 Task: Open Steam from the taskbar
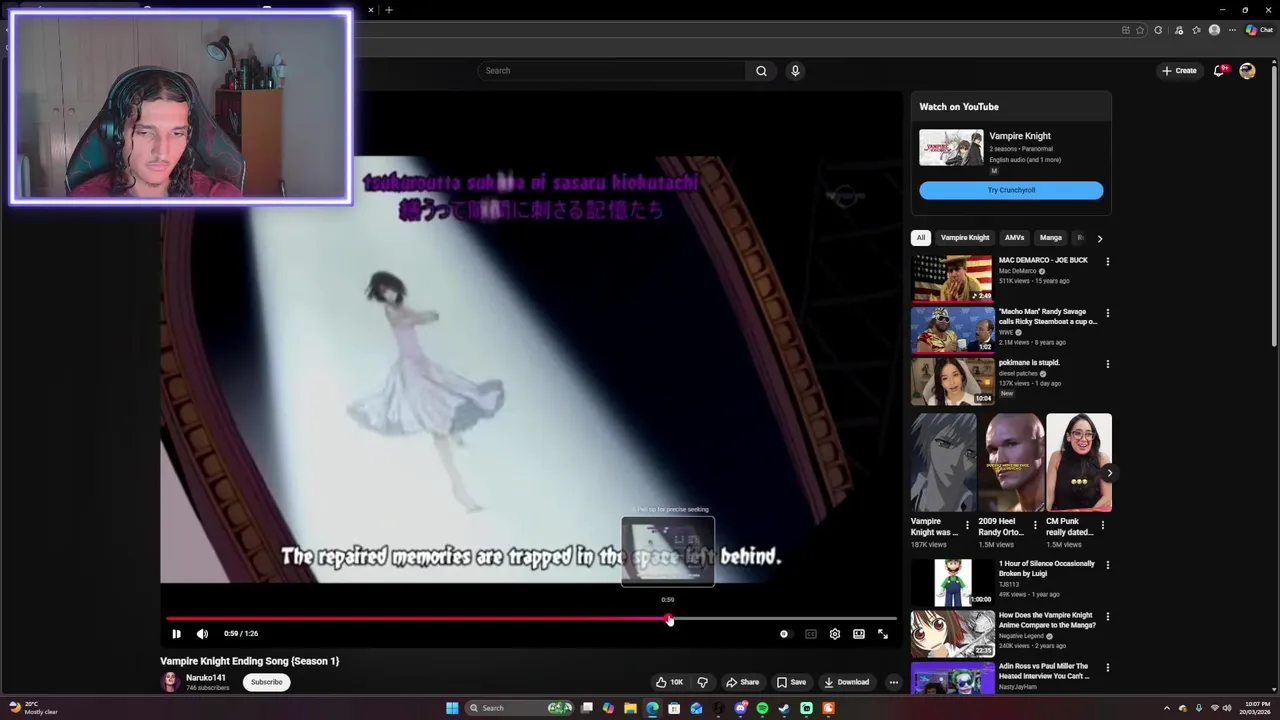click(784, 708)
